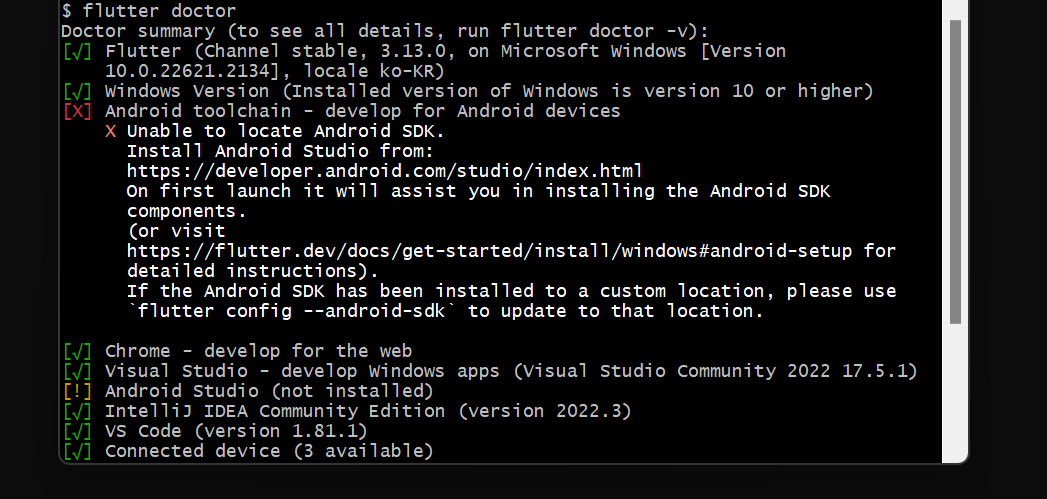Click 'Connected device (3 available)' line
1047x499 pixels.
[269, 451]
